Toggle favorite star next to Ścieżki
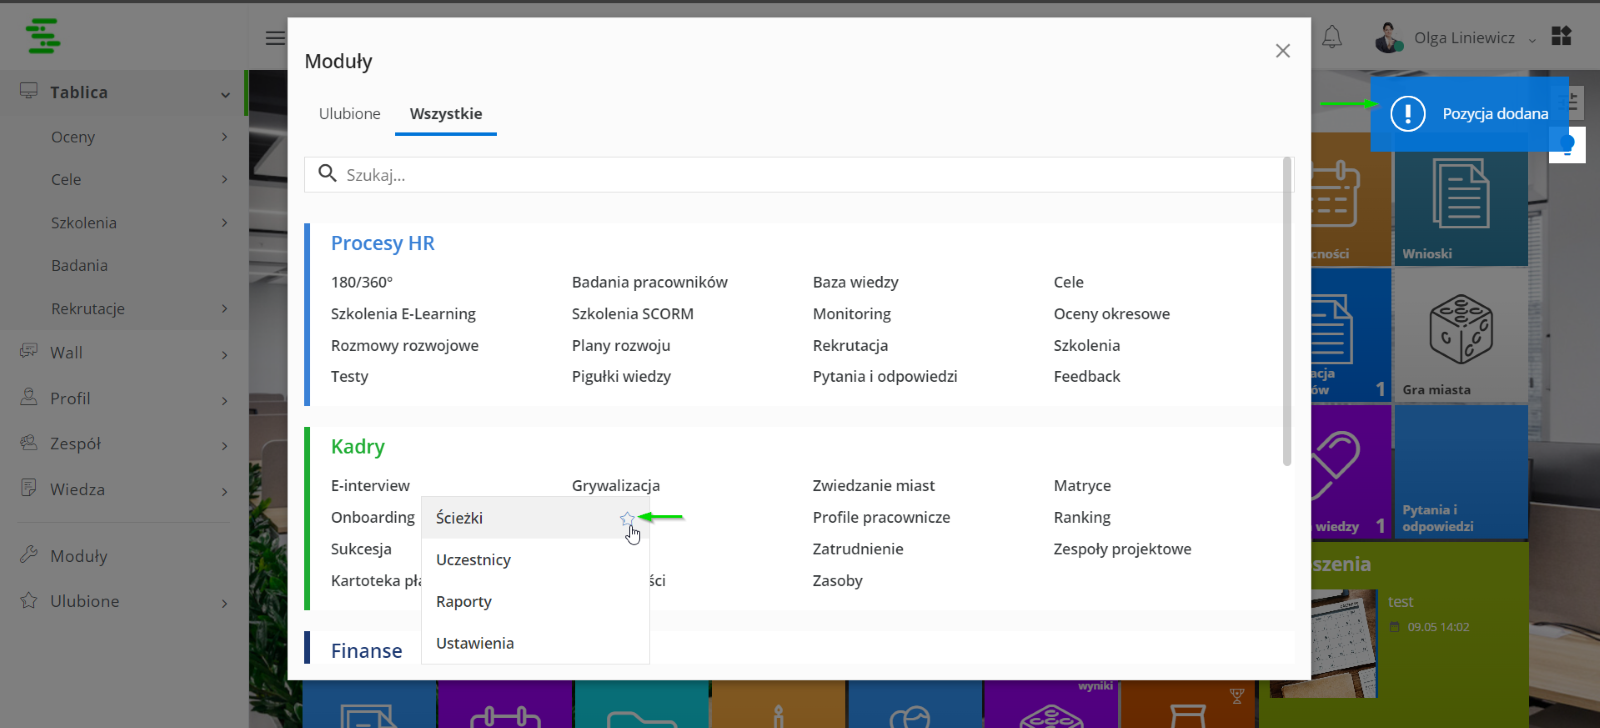 [627, 519]
